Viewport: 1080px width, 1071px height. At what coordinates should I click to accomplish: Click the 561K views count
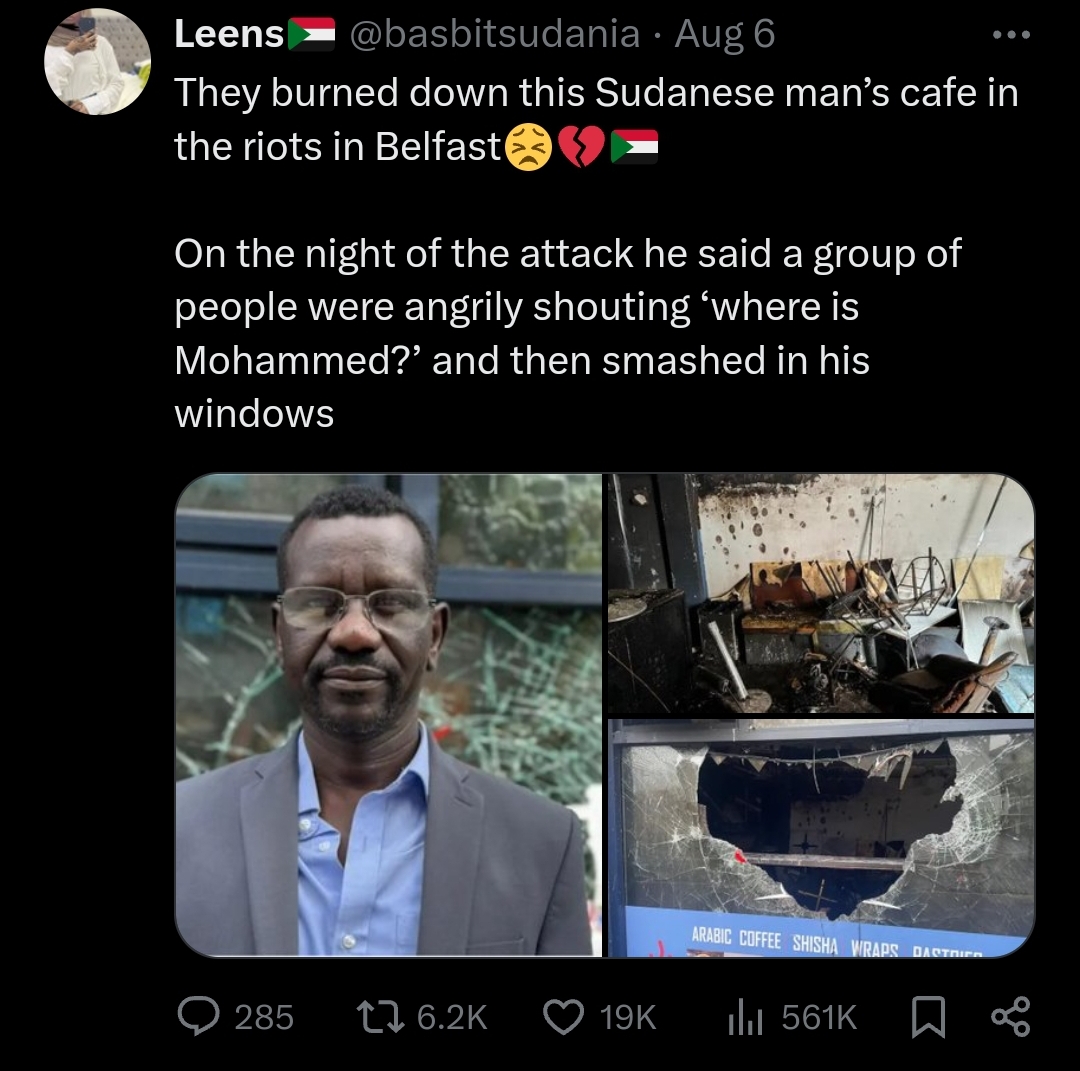point(819,1017)
